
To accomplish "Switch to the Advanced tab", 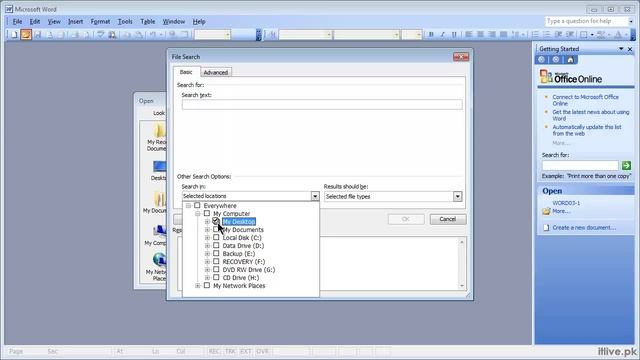I will coord(216,72).
